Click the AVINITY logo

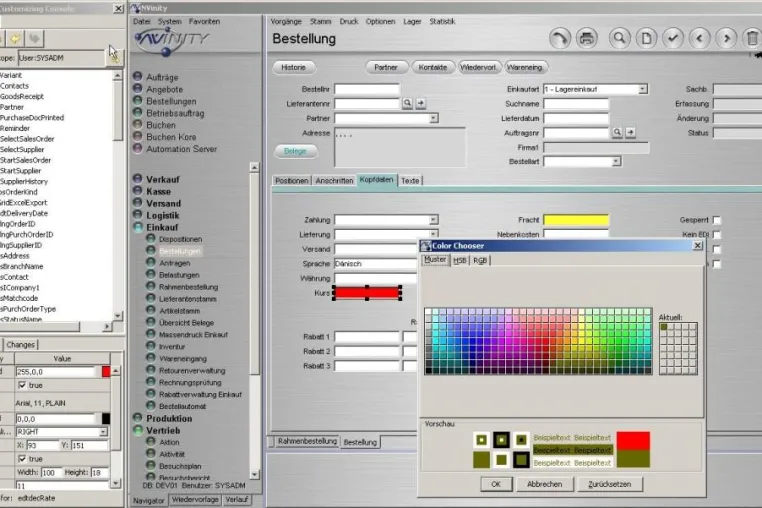171,41
